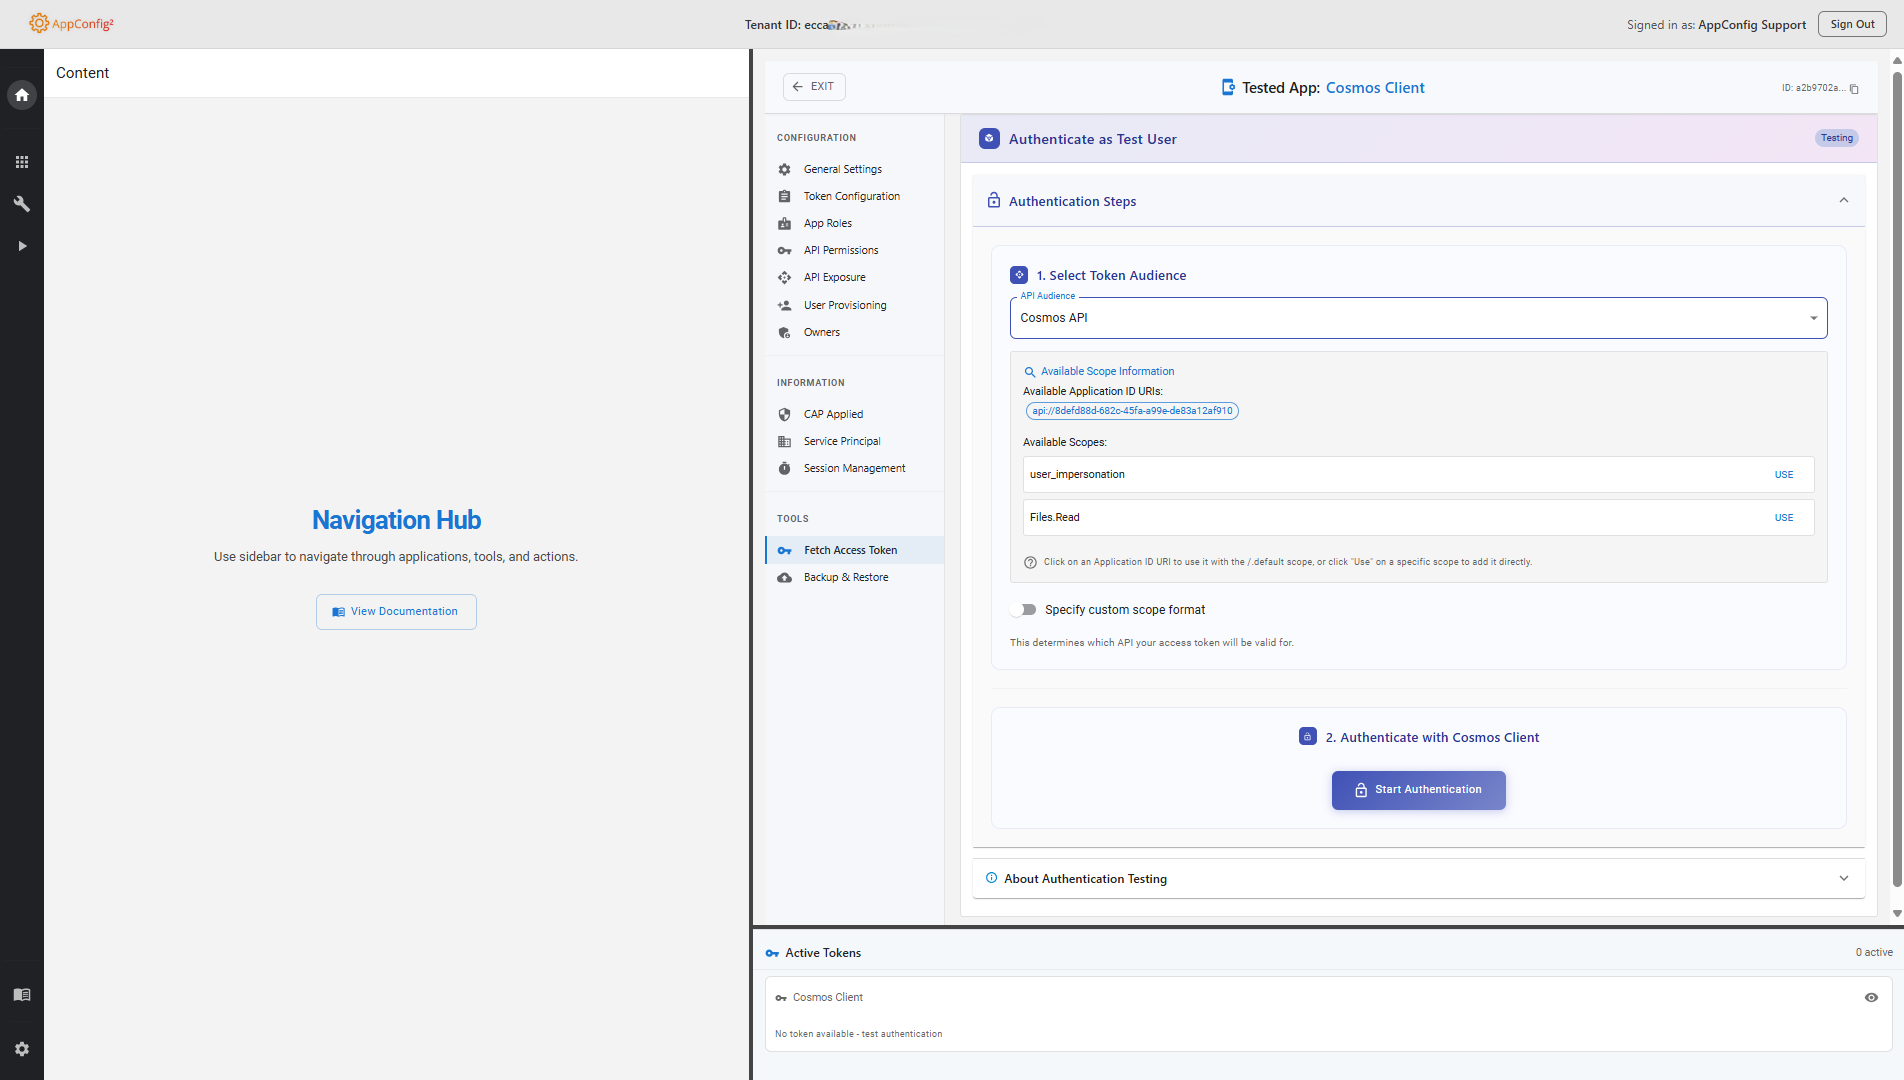
Task: Click the Authenticate with Cosmos Client step icon
Action: pos(1308,737)
